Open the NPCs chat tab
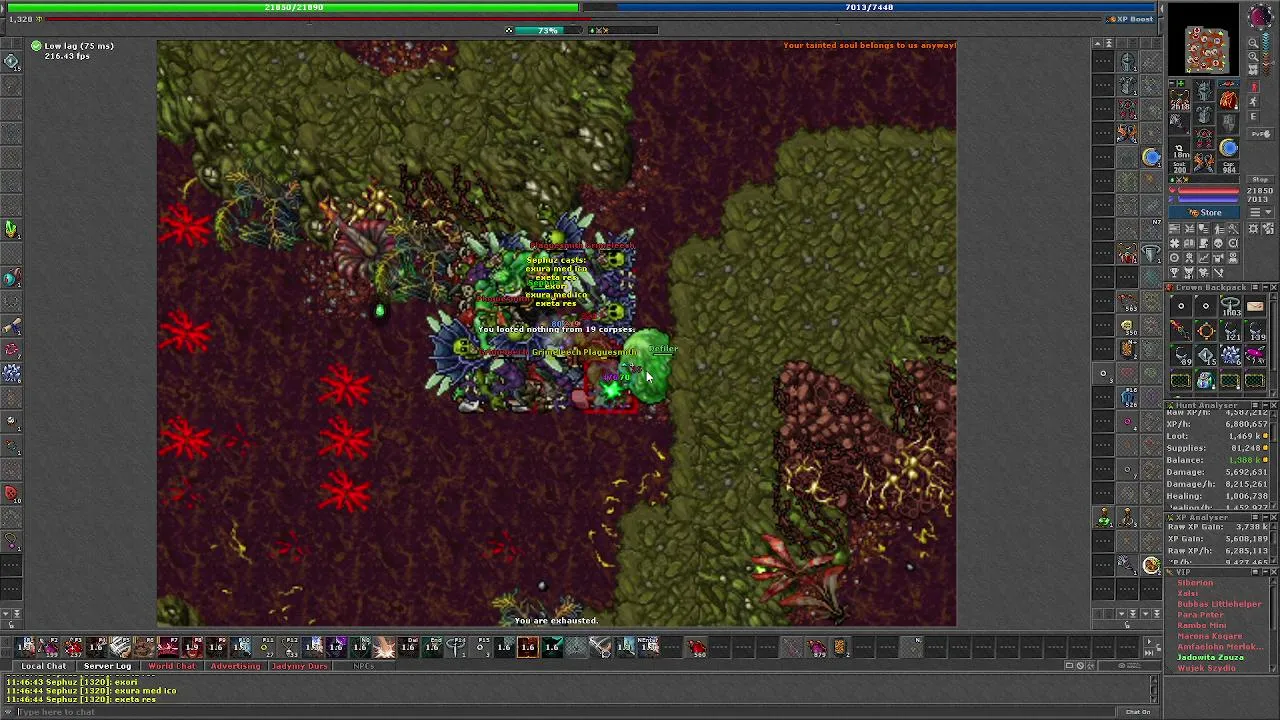Viewport: 1280px width, 720px height. click(x=363, y=666)
